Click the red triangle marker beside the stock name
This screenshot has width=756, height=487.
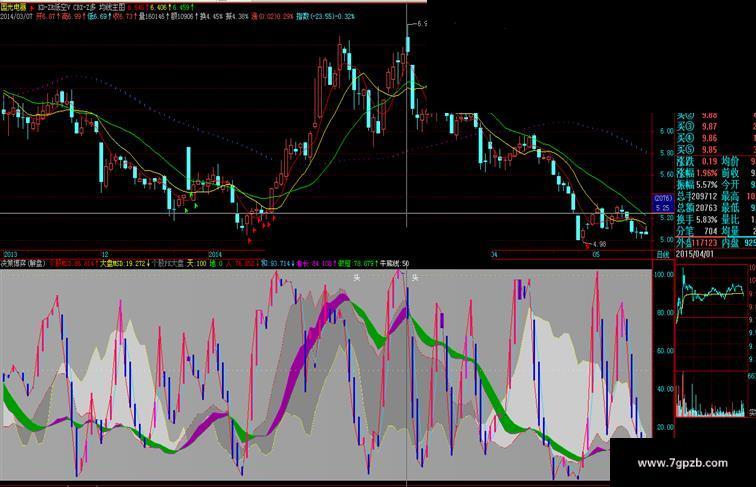(x=32, y=8)
